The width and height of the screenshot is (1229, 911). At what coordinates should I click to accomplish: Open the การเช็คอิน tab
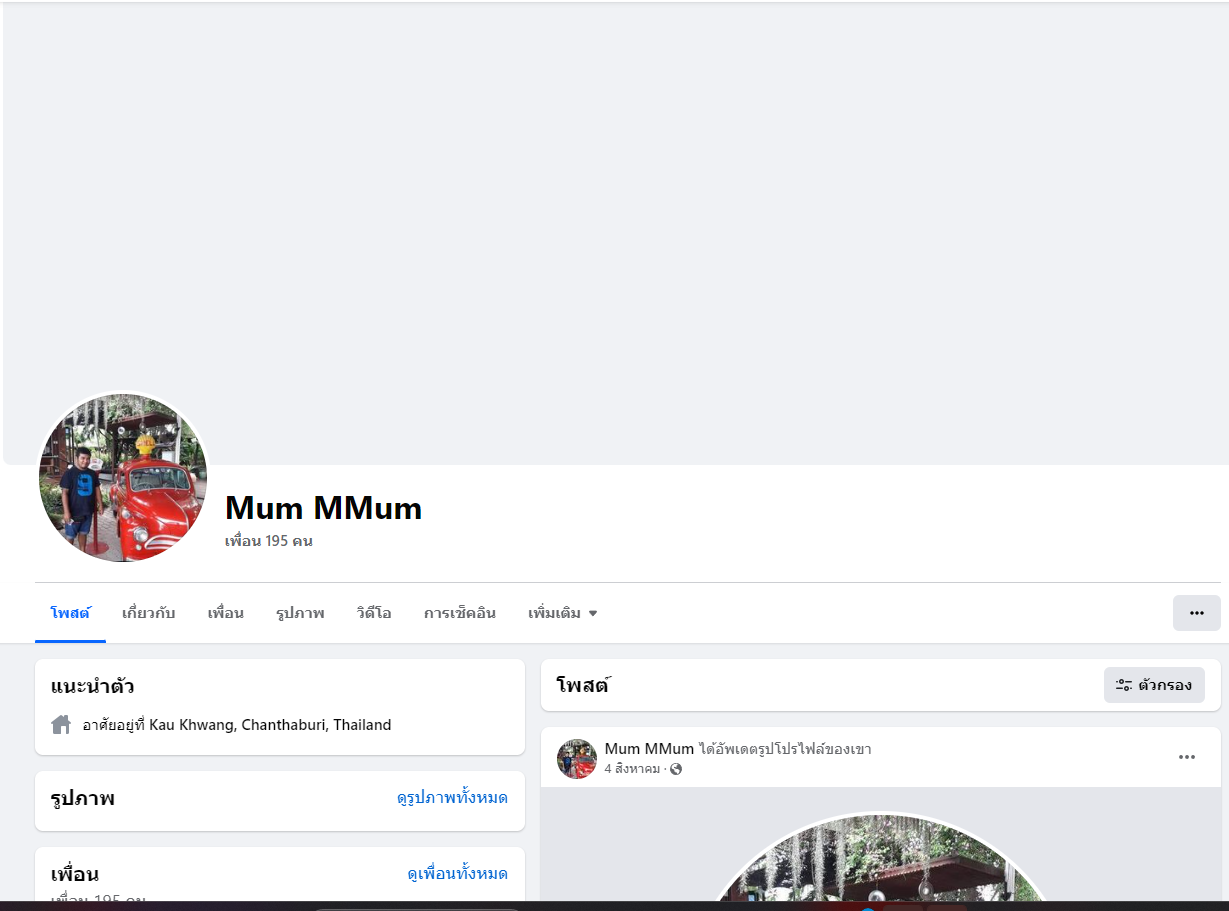point(460,613)
